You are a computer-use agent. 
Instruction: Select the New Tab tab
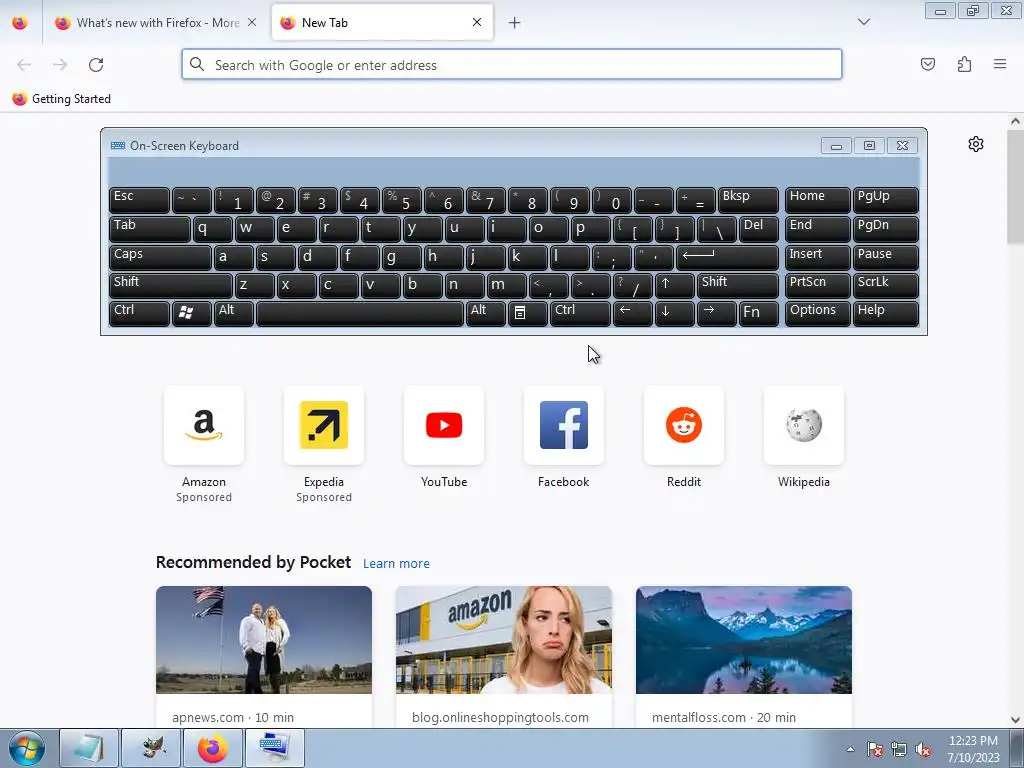[x=382, y=23]
